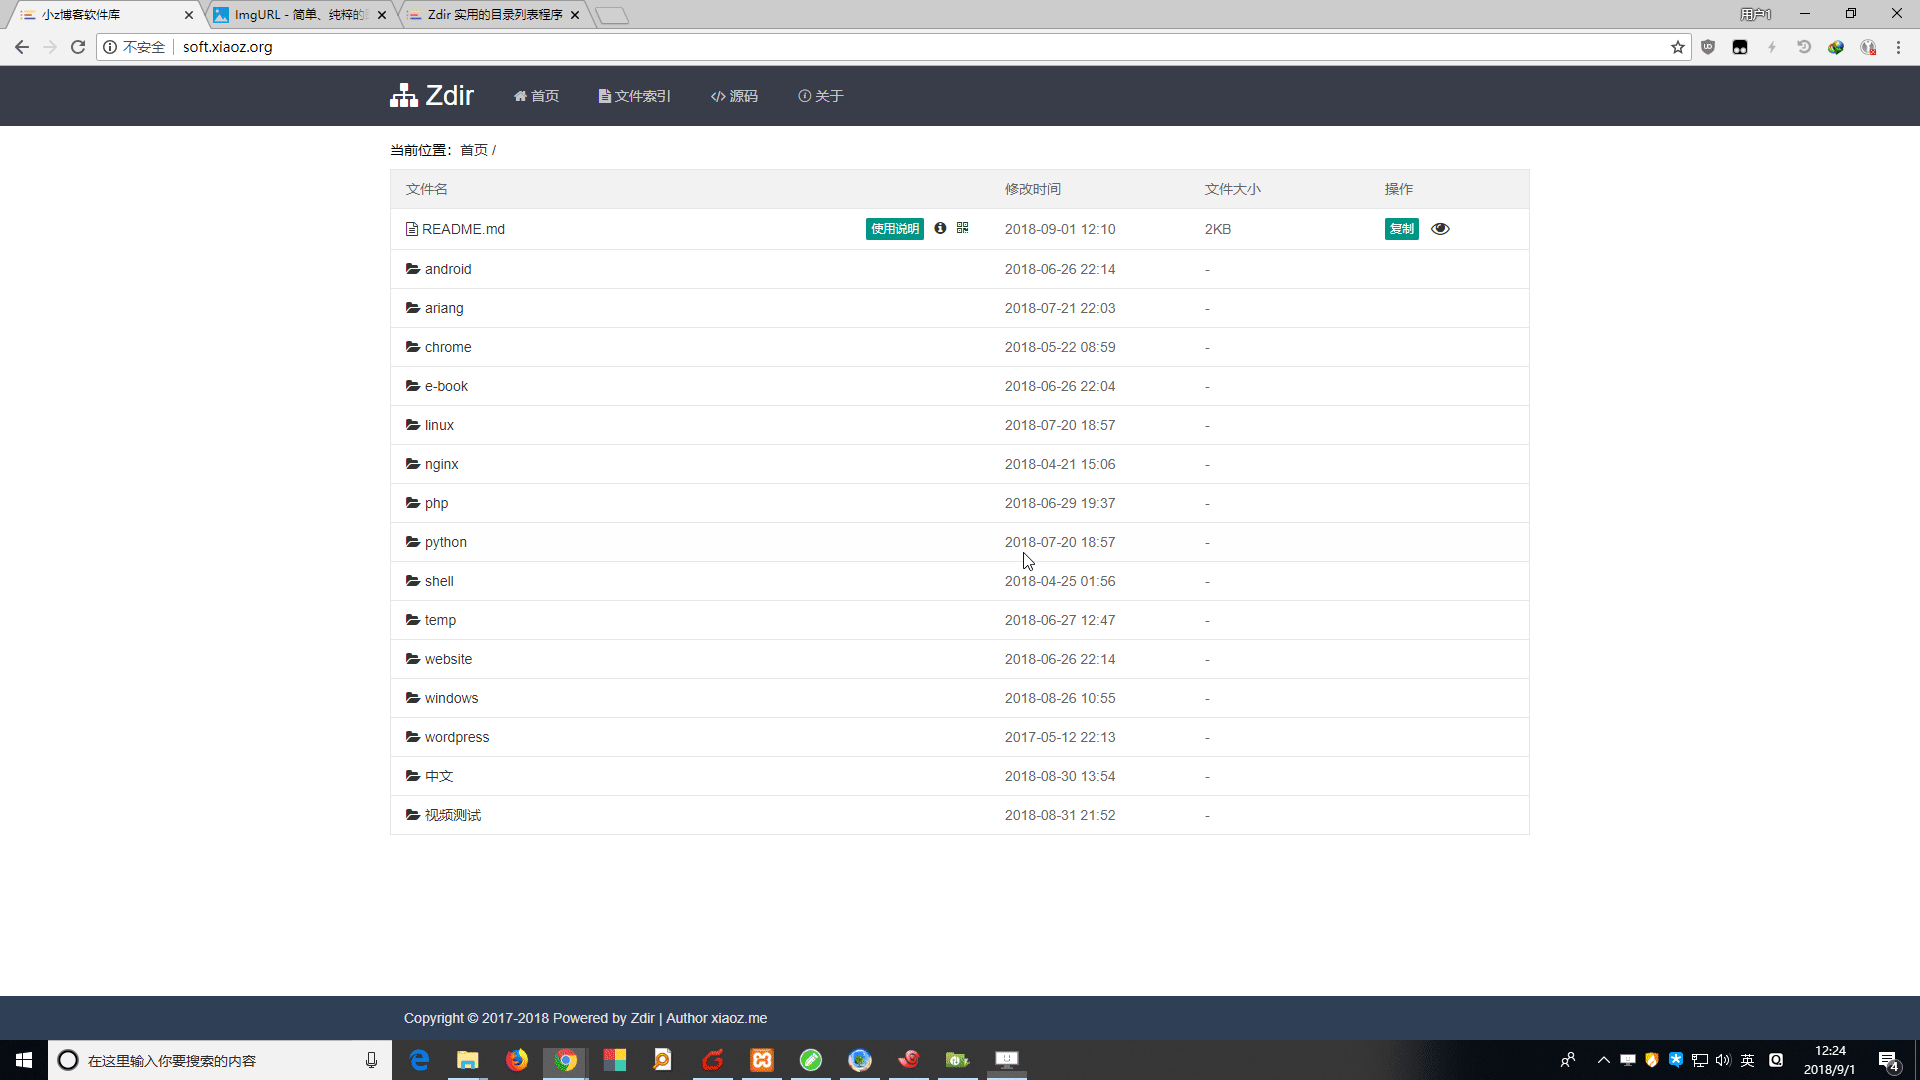Click the Zdir sitemap logo icon

(x=404, y=95)
